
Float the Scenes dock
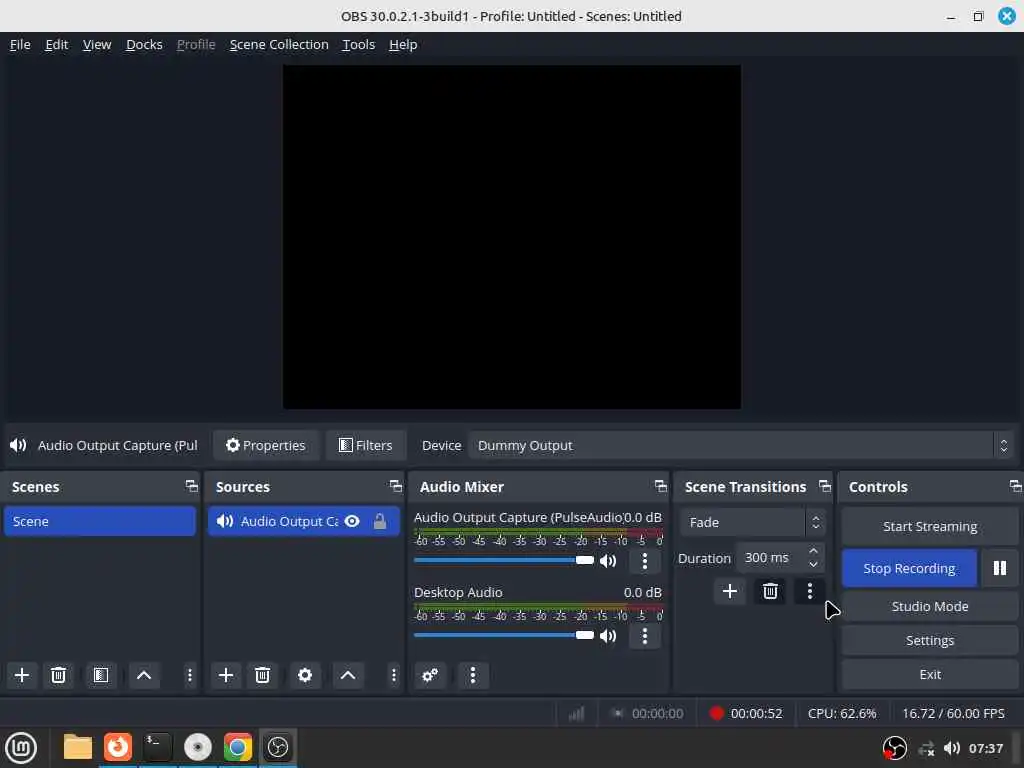click(x=191, y=486)
